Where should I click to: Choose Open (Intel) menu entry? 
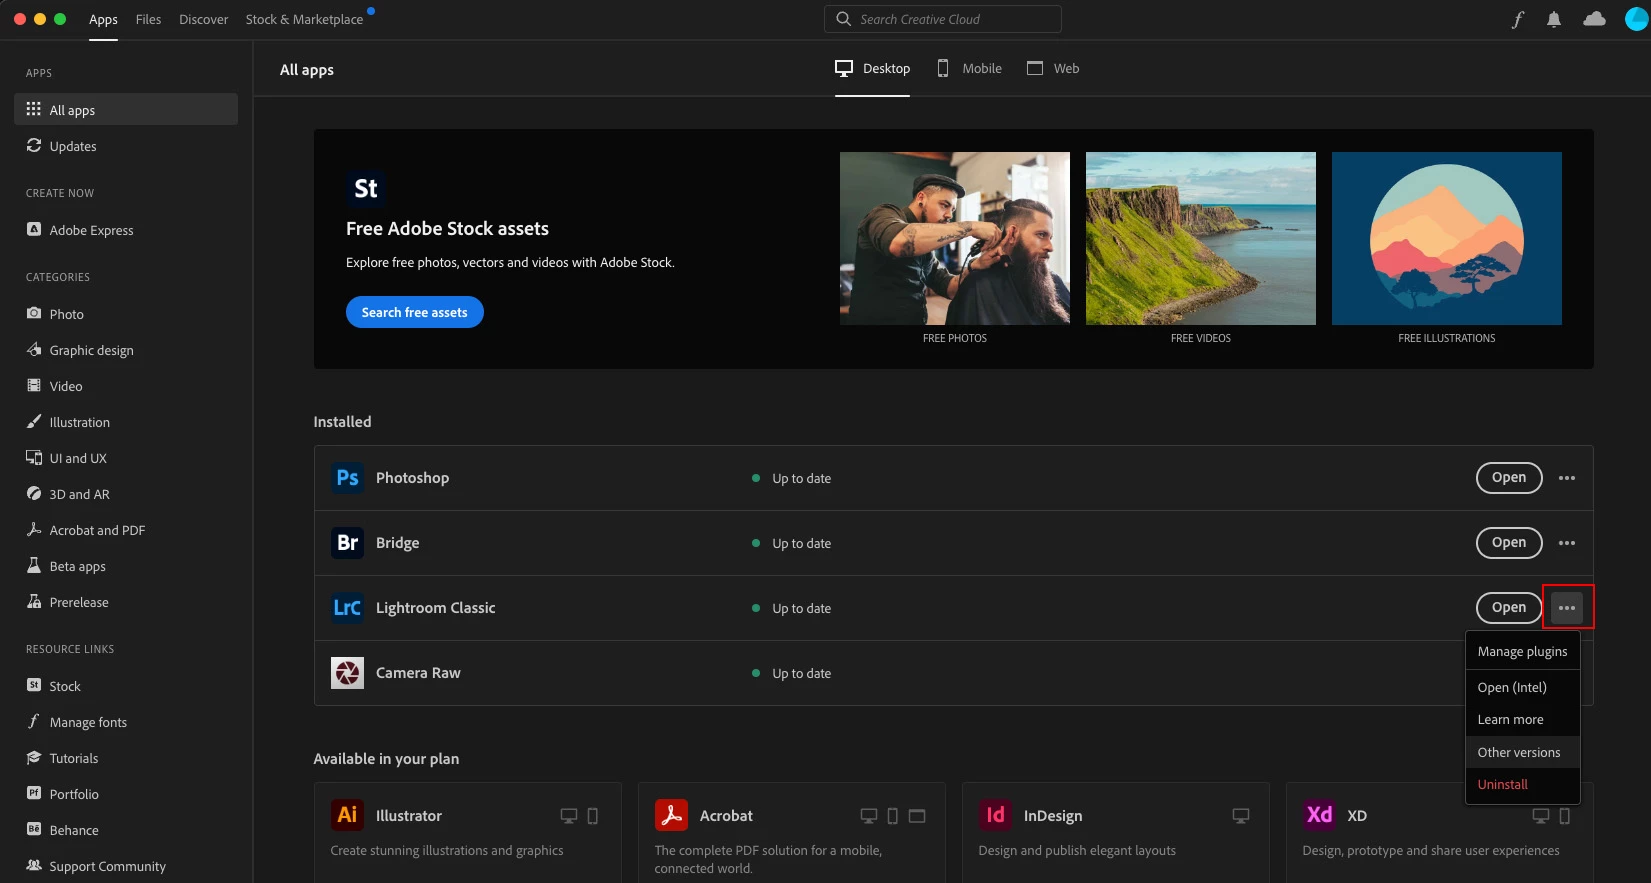[x=1523, y=687]
